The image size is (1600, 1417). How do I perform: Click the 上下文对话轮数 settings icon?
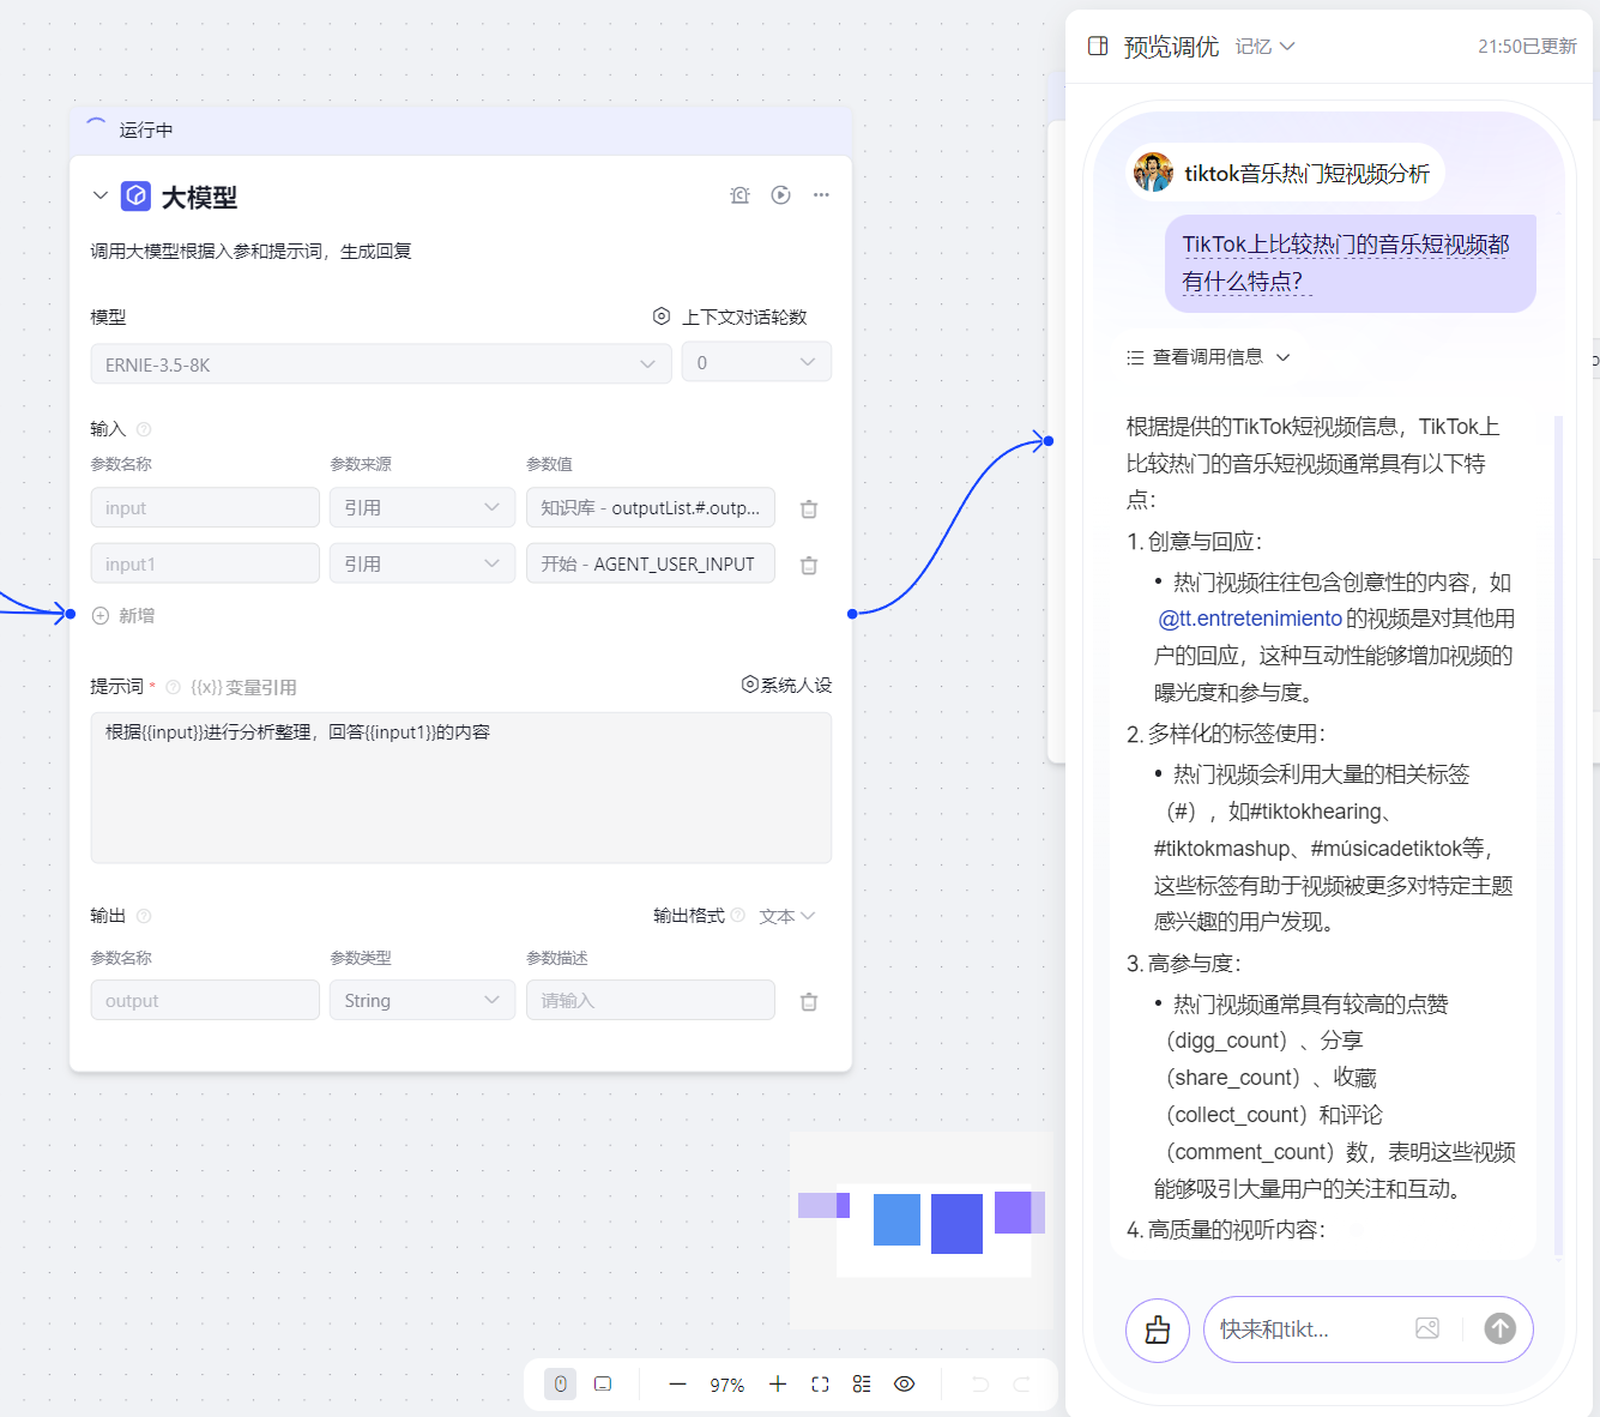tap(661, 316)
